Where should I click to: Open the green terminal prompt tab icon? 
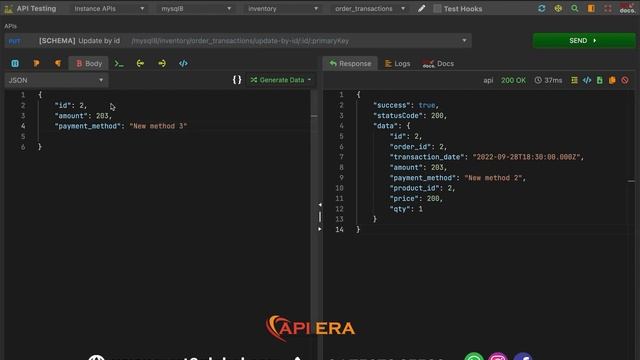pyautogui.click(x=119, y=63)
